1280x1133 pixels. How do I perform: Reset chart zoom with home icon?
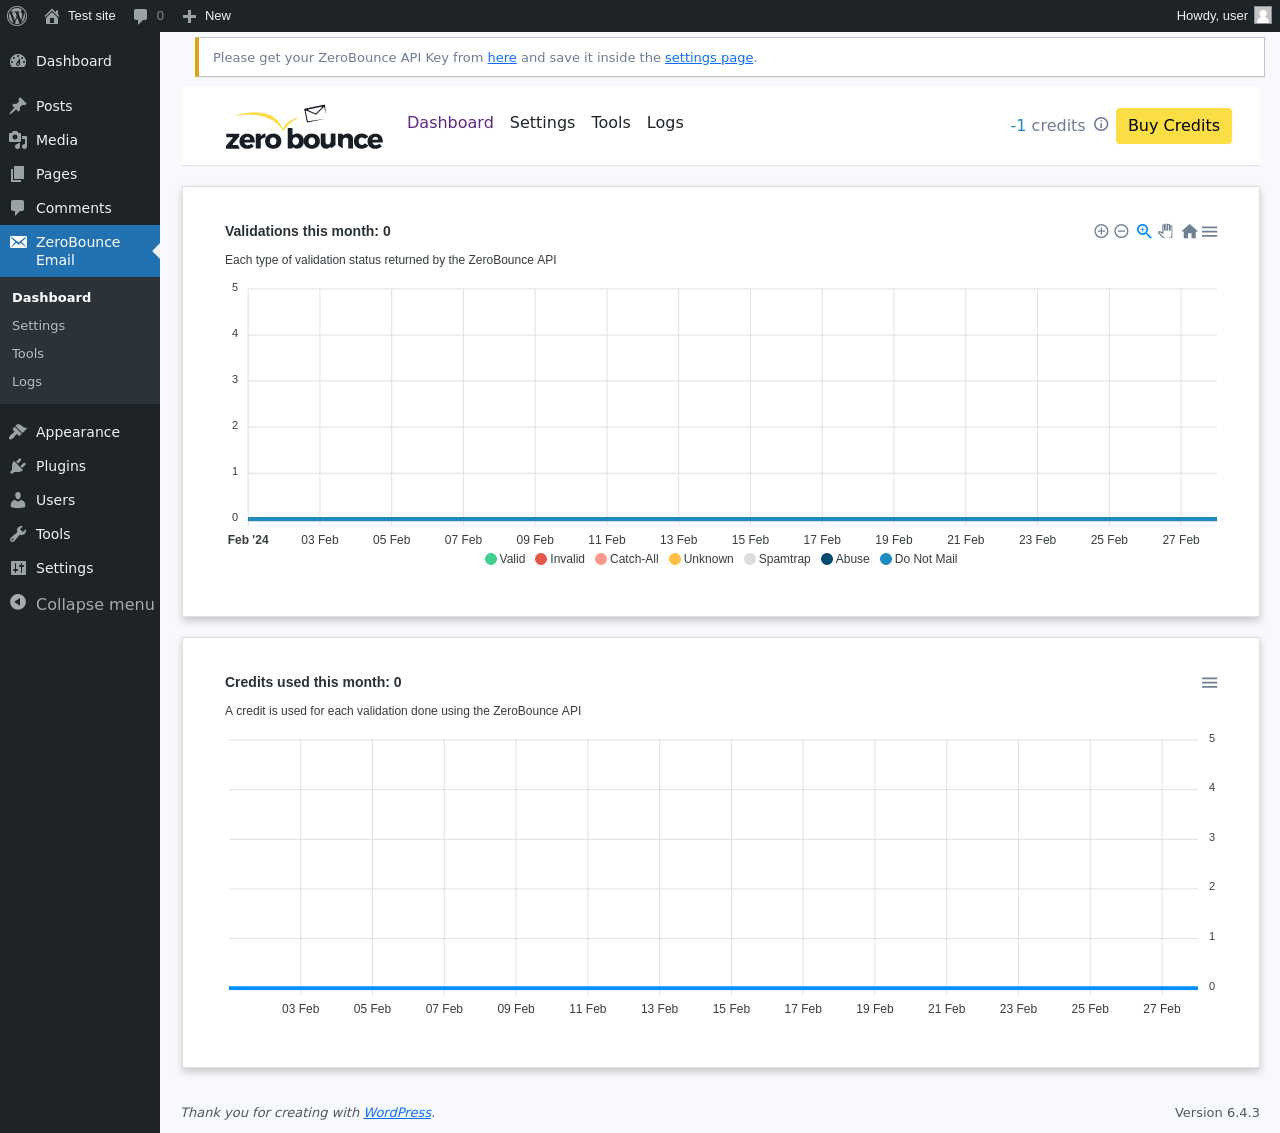[1189, 231]
